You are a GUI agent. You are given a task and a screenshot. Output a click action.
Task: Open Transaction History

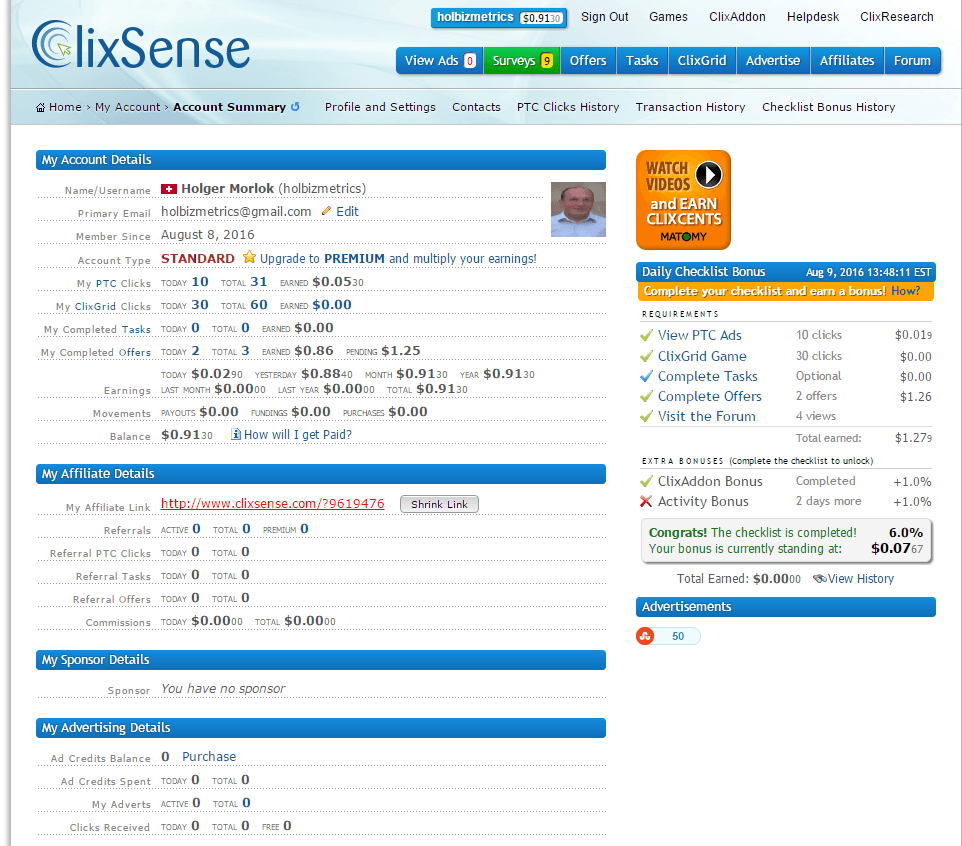pos(690,107)
